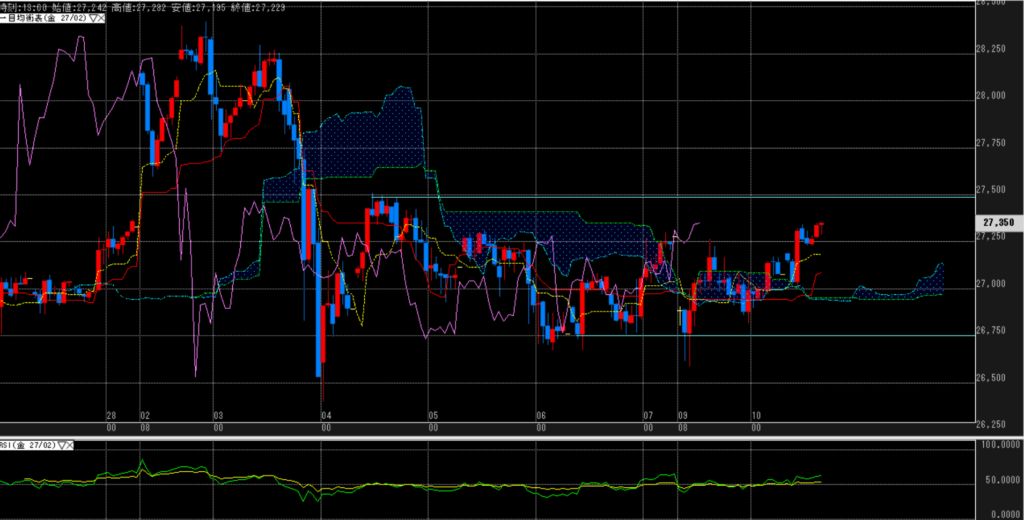Click the 終値 closing price readout

coord(256,5)
